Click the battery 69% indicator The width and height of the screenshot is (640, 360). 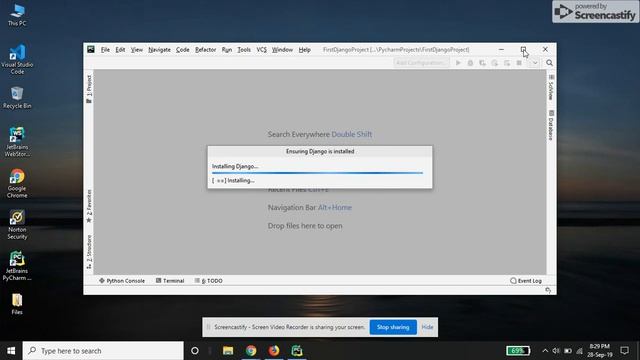[518, 351]
